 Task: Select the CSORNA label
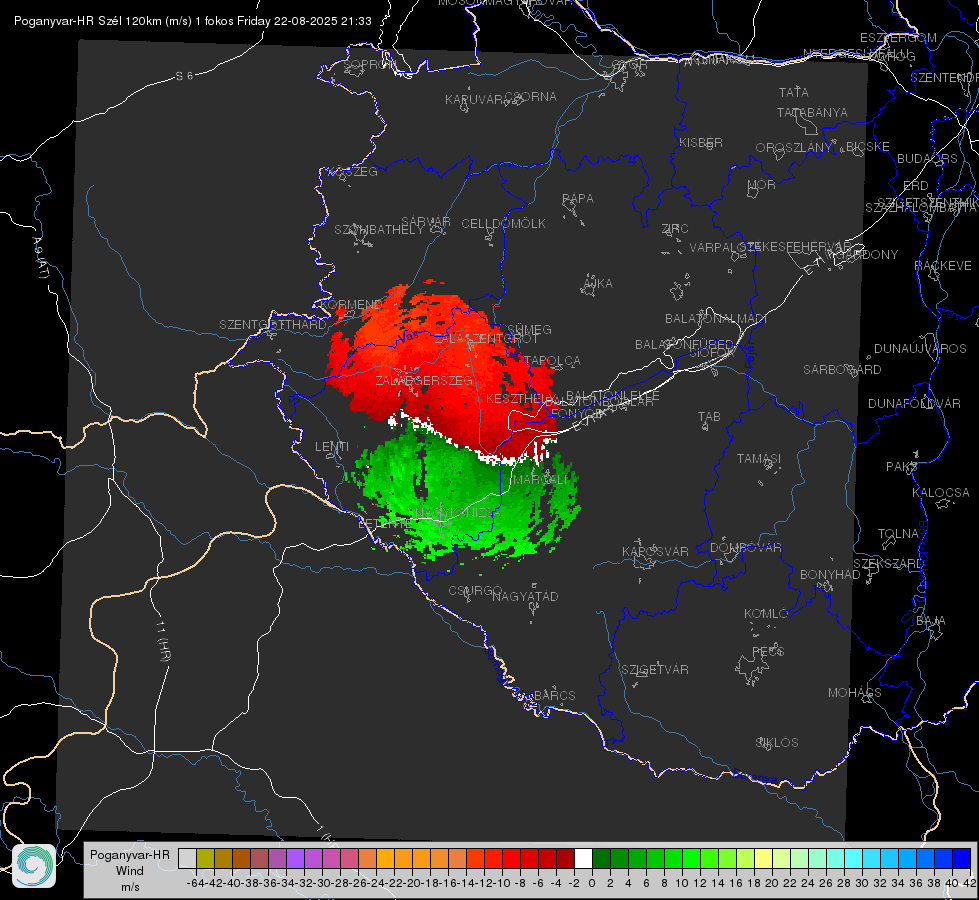(530, 97)
